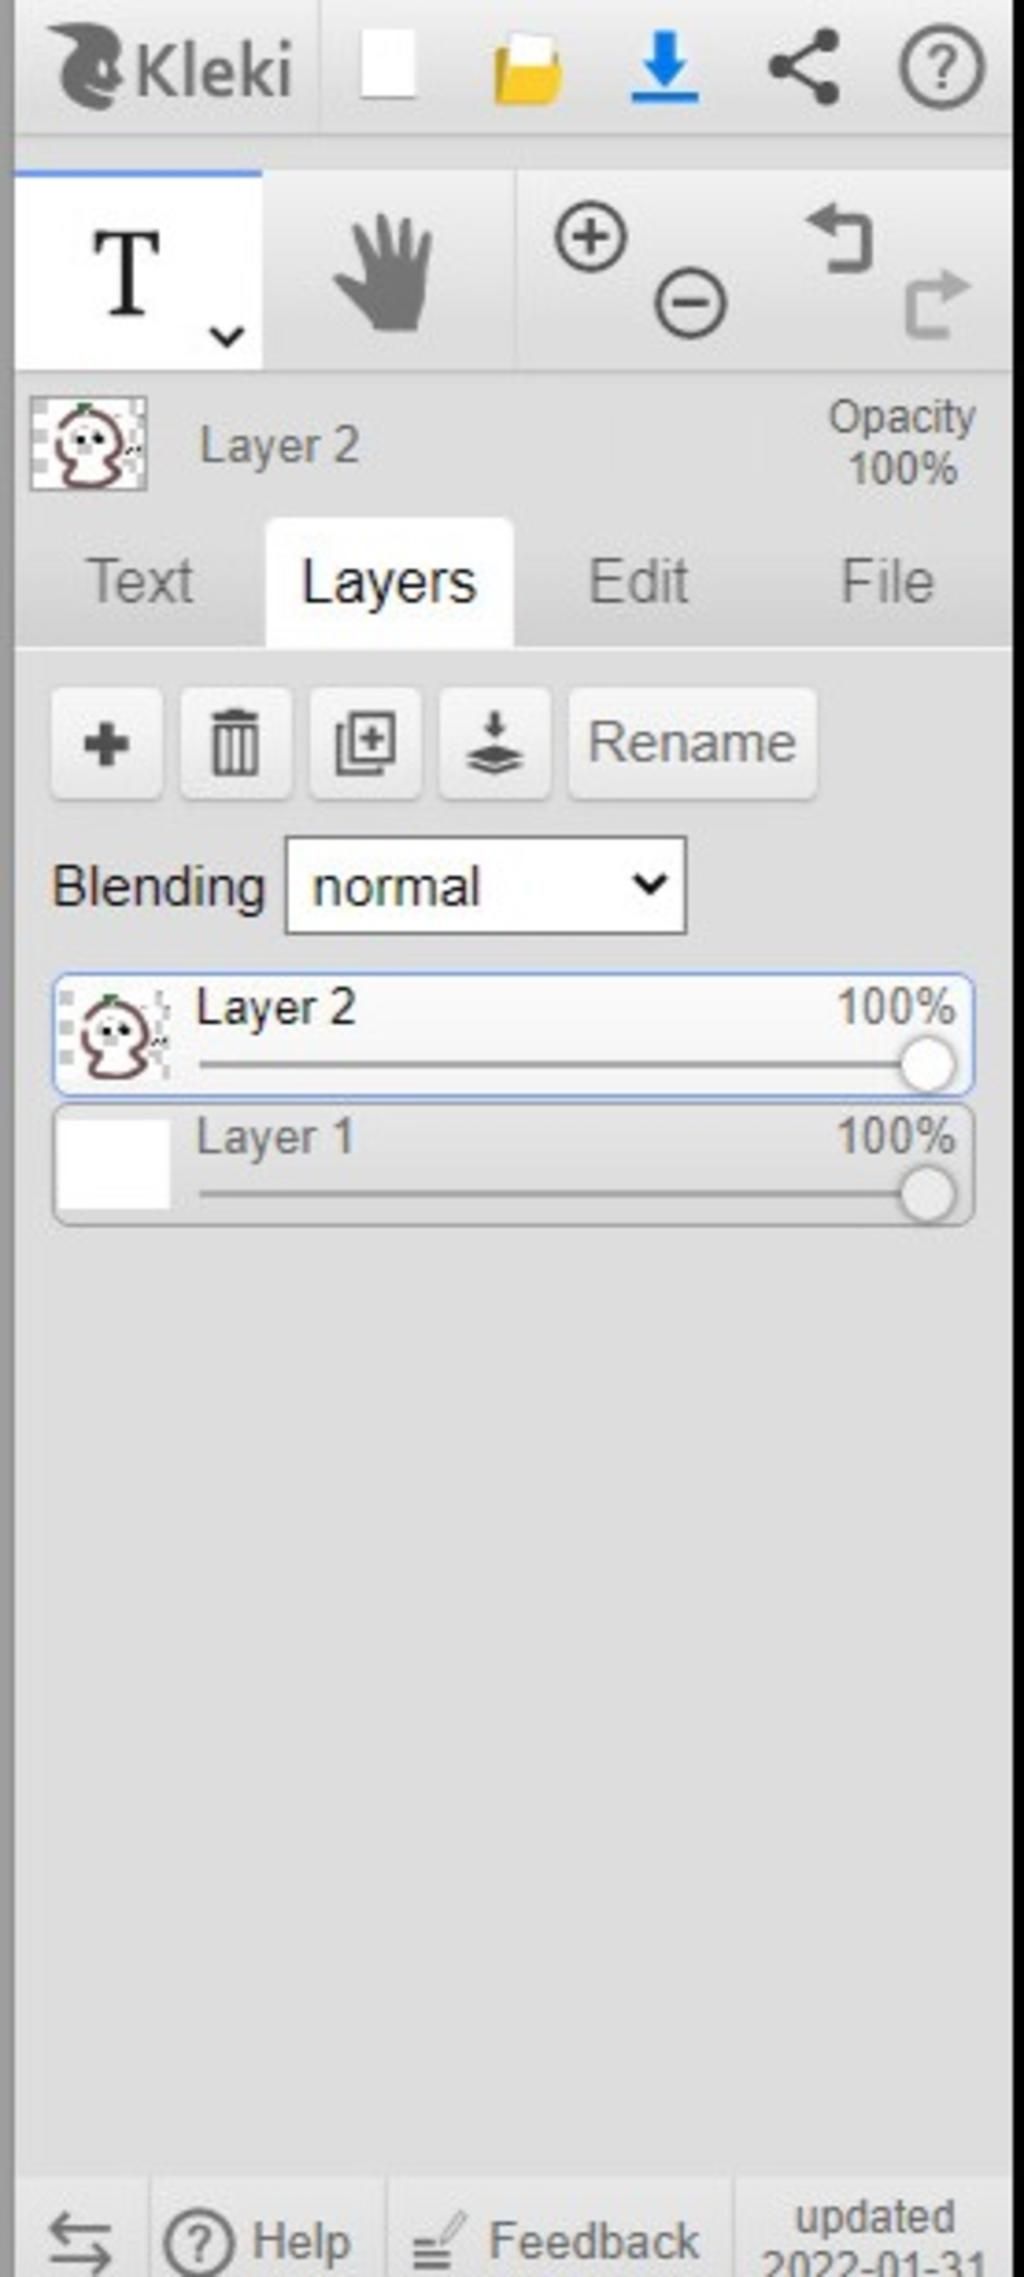Click the zoom out icon
This screenshot has width=1024, height=2277.
(690, 302)
